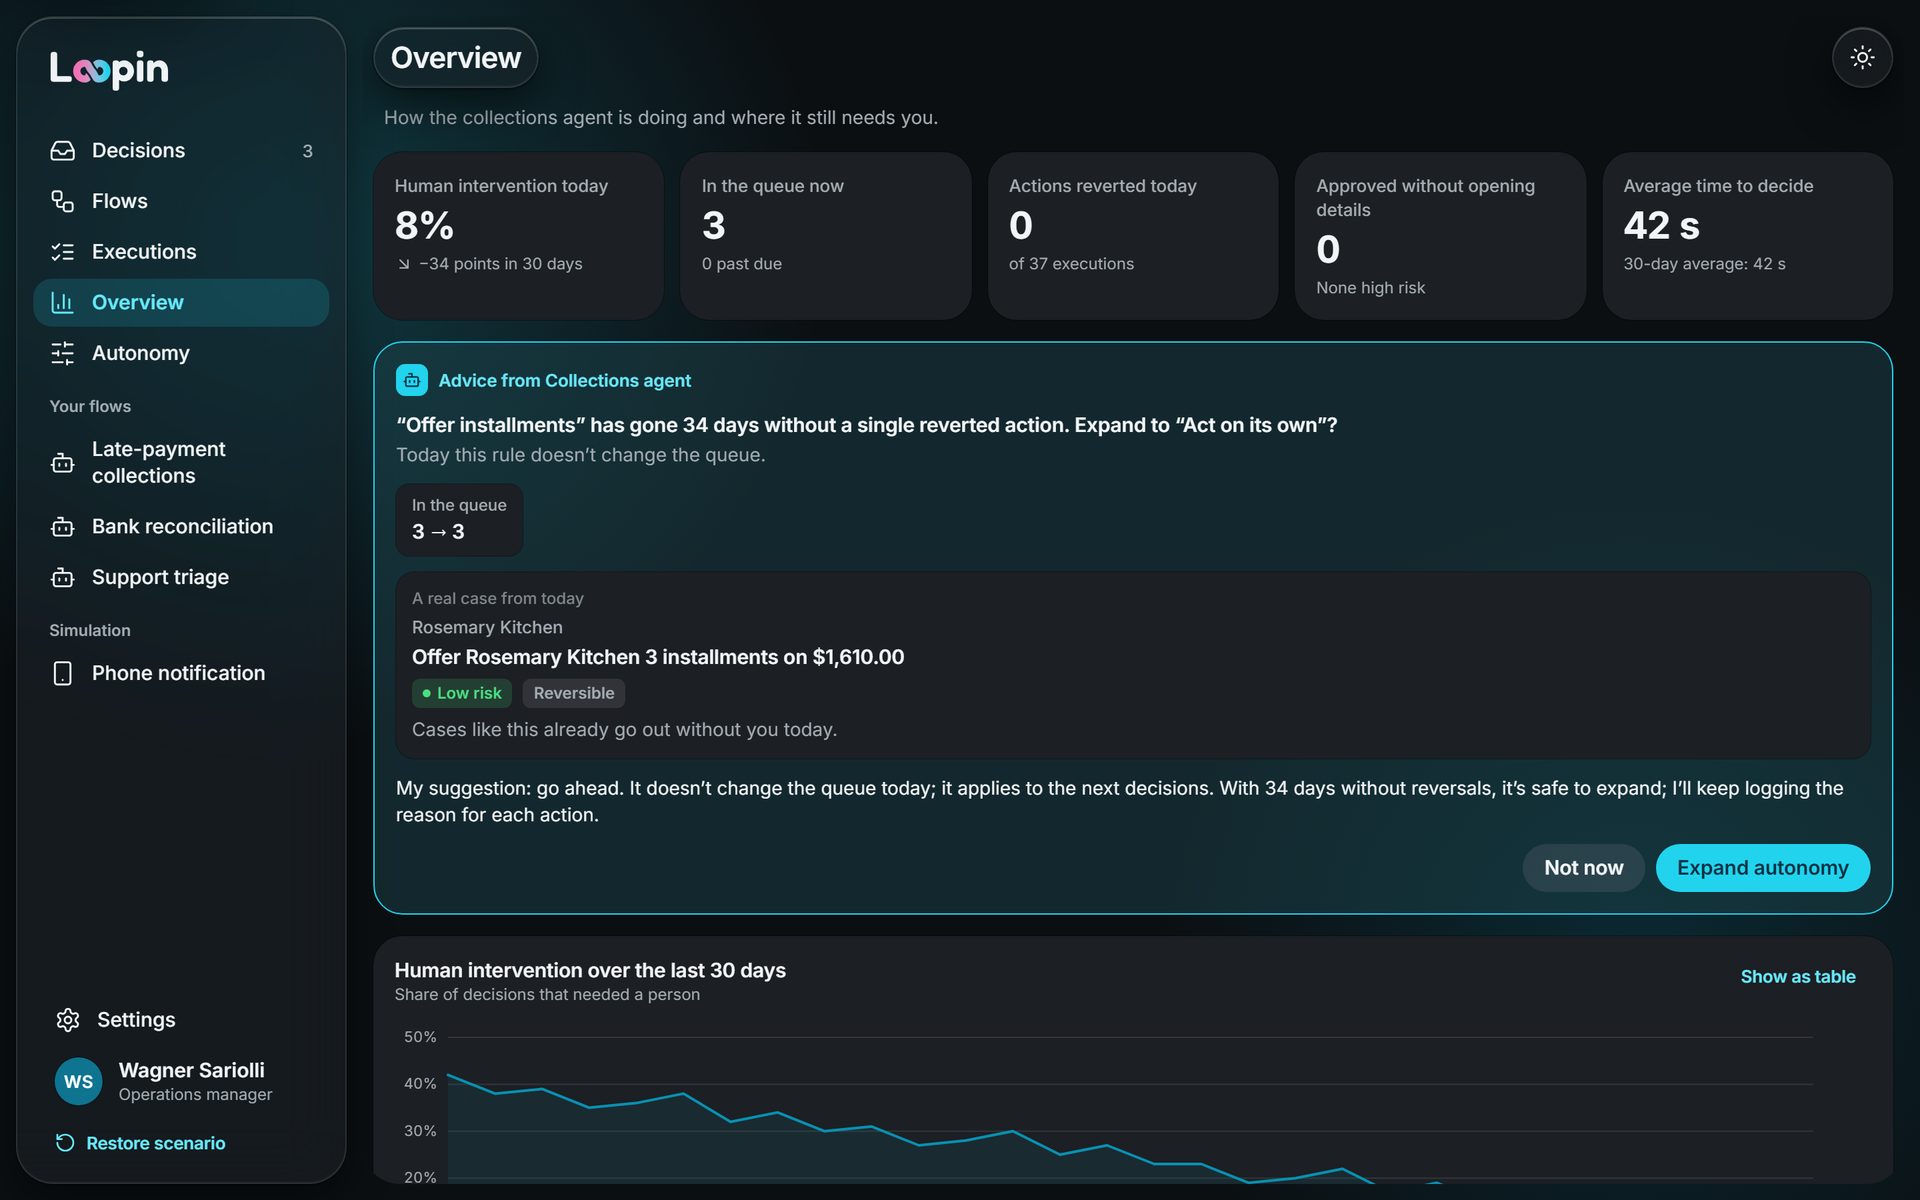Click the Low risk tag
The width and height of the screenshot is (1920, 1200).
coord(461,693)
